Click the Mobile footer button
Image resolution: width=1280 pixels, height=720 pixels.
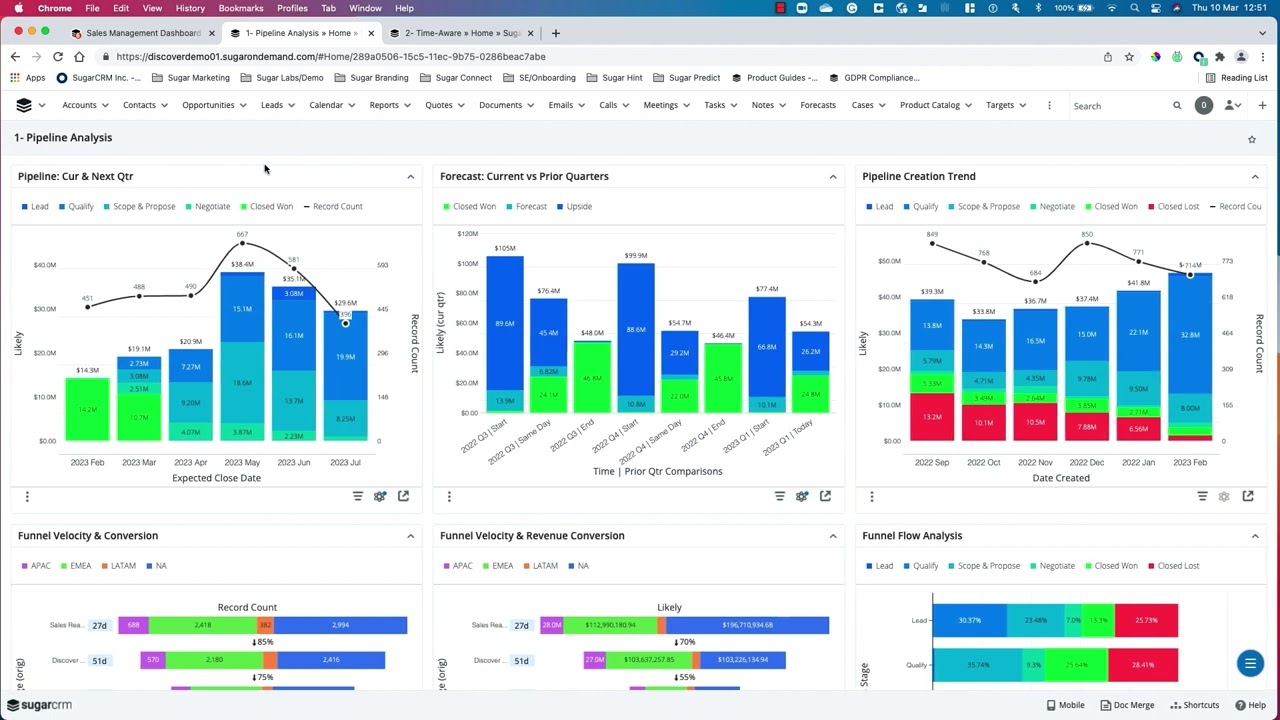coord(1066,705)
